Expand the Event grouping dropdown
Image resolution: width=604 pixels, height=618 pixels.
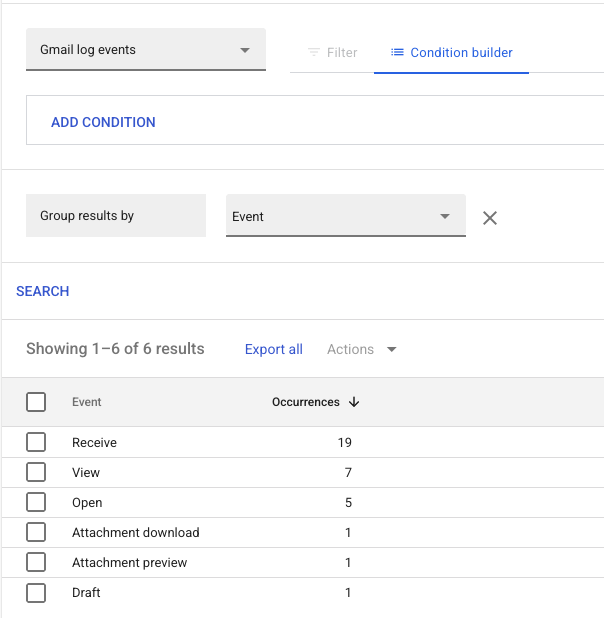point(346,216)
